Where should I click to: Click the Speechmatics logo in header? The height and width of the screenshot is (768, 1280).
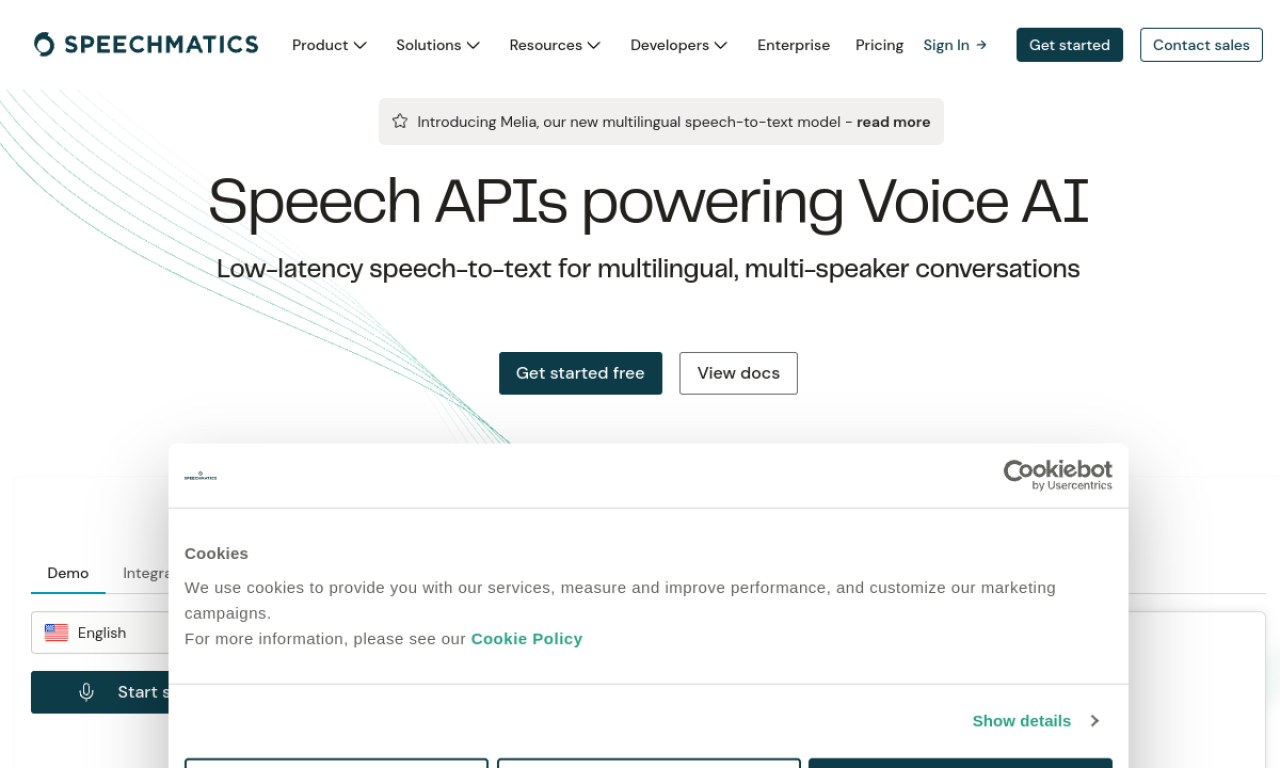146,44
